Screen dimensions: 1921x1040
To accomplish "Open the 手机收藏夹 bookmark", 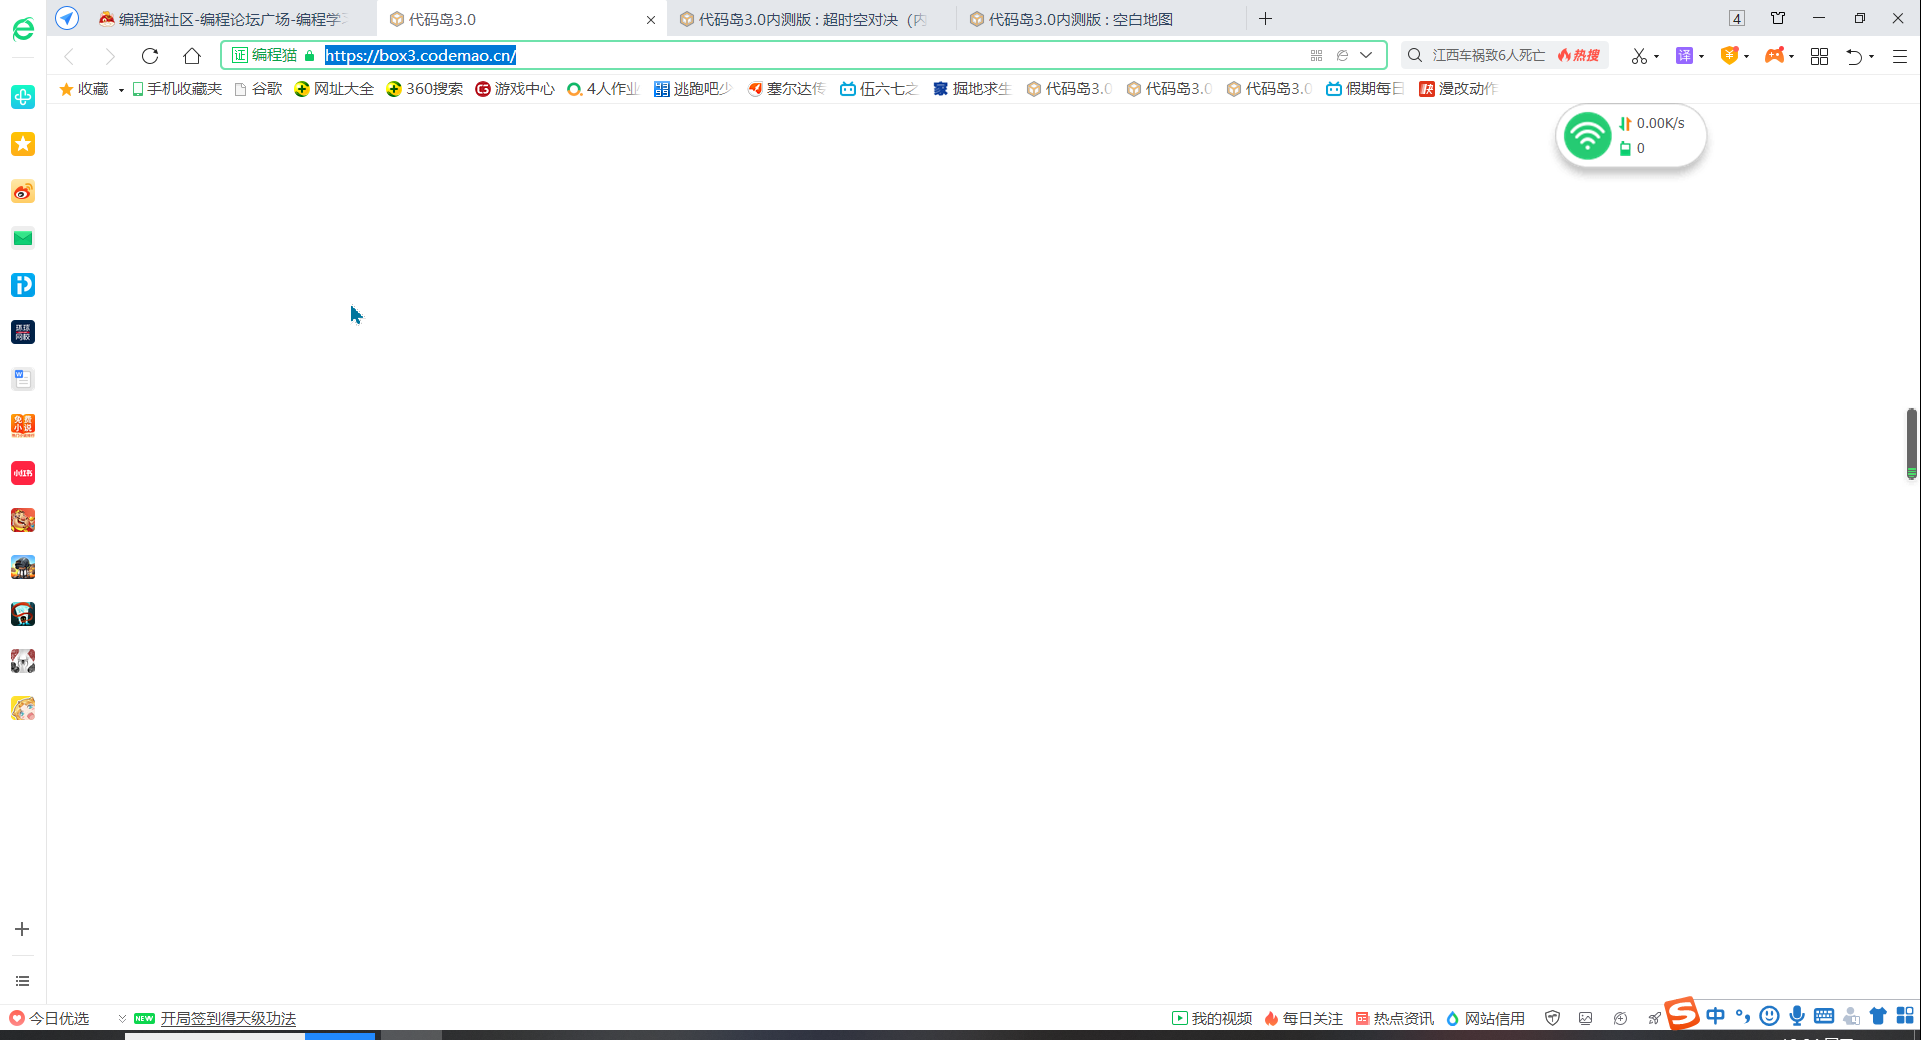I will [177, 89].
